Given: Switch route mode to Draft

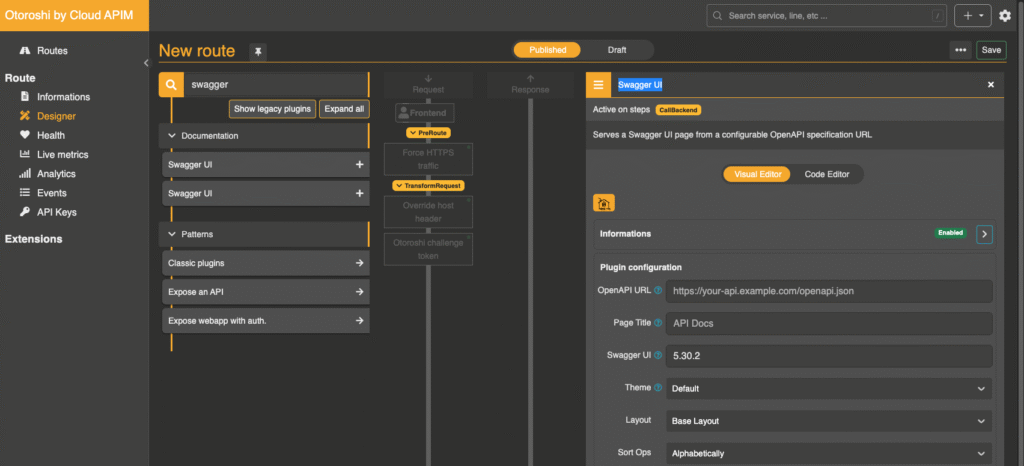Looking at the screenshot, I should pyautogui.click(x=617, y=50).
